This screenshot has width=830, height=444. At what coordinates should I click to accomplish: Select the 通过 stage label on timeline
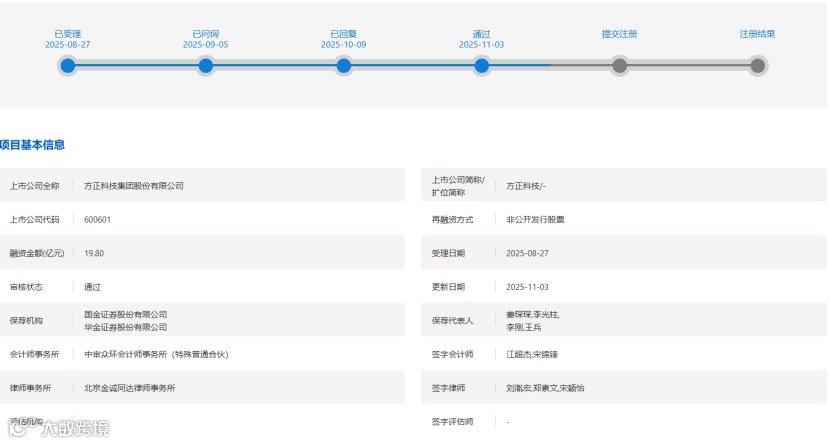point(482,34)
